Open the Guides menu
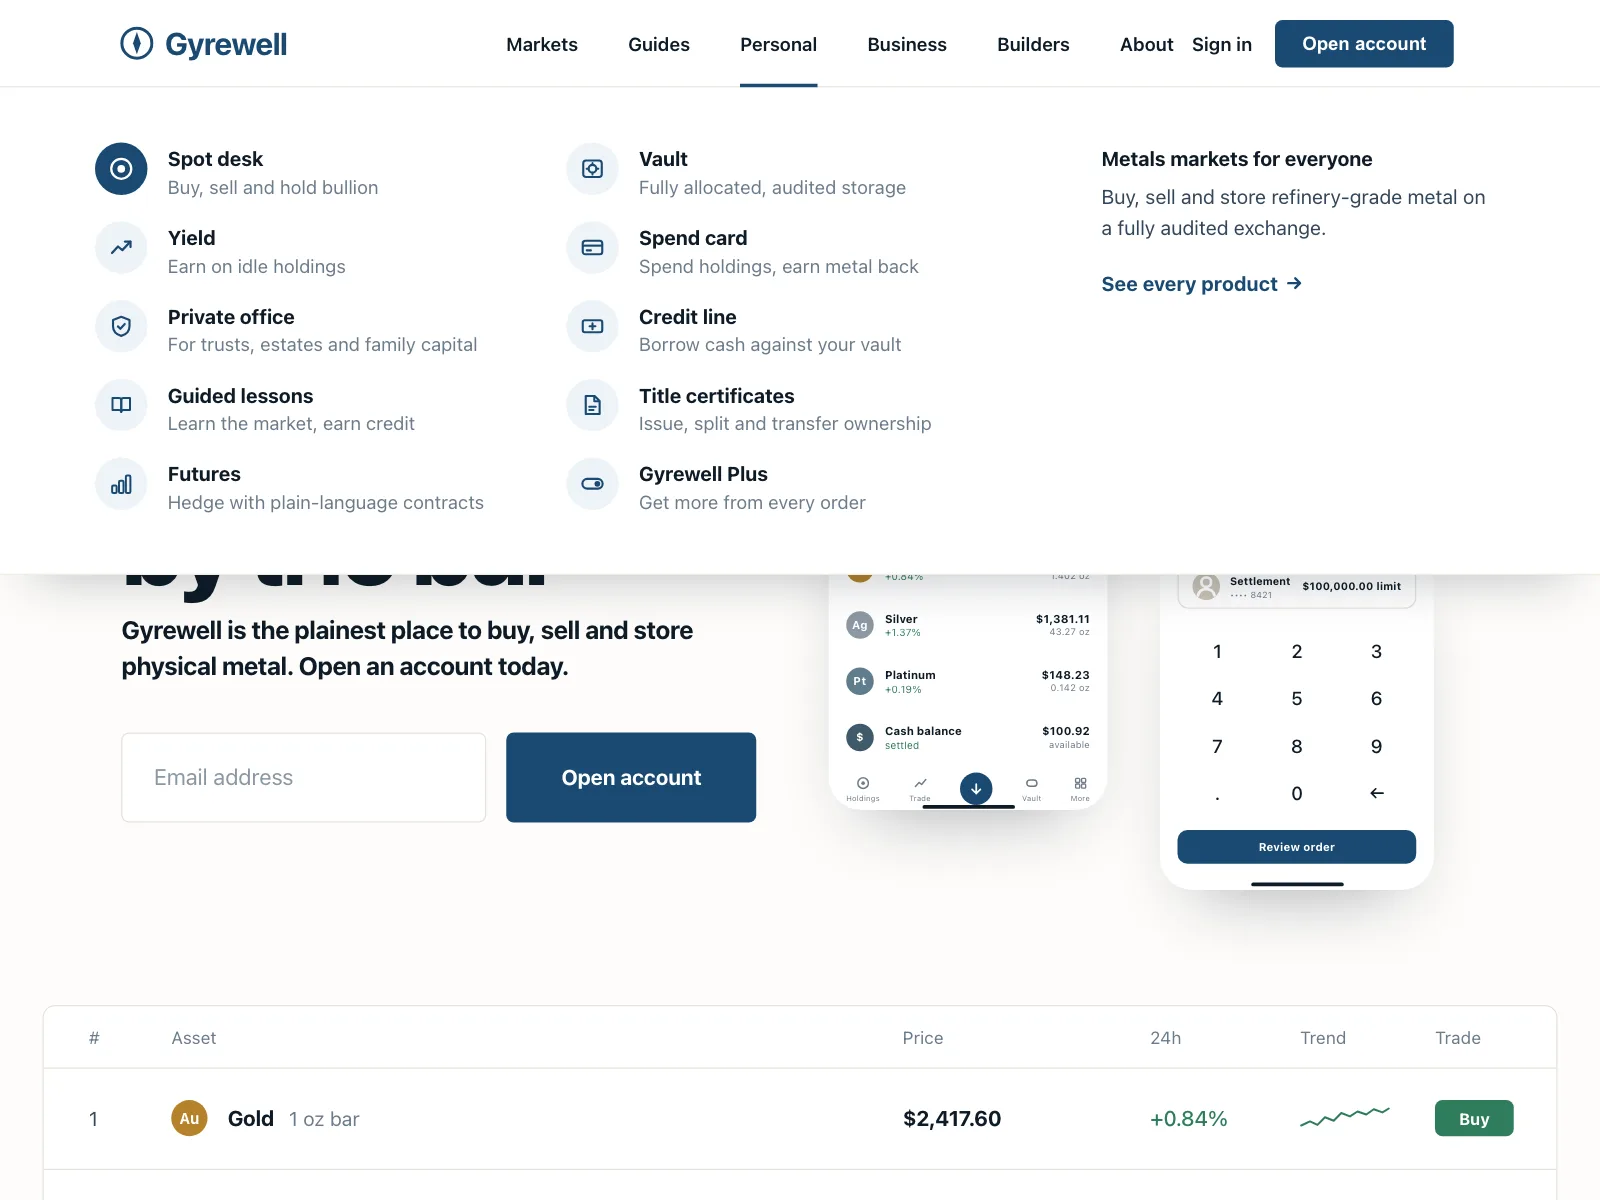Viewport: 1600px width, 1200px height. [x=659, y=44]
